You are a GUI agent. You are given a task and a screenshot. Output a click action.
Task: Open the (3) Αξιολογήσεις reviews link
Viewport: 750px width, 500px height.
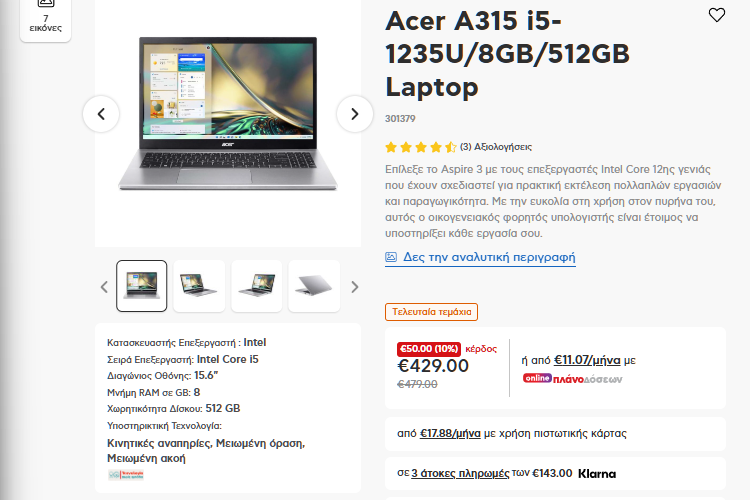point(496,147)
